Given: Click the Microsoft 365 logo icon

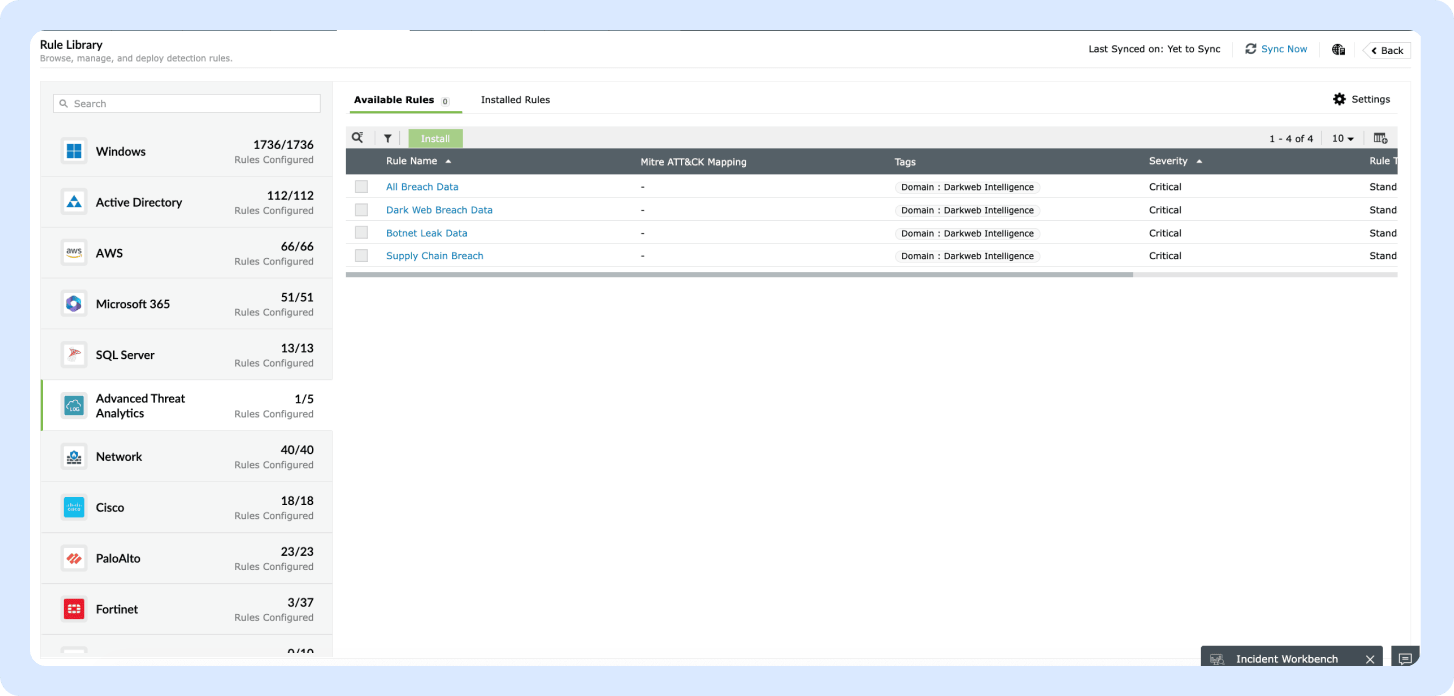Looking at the screenshot, I should [x=74, y=304].
